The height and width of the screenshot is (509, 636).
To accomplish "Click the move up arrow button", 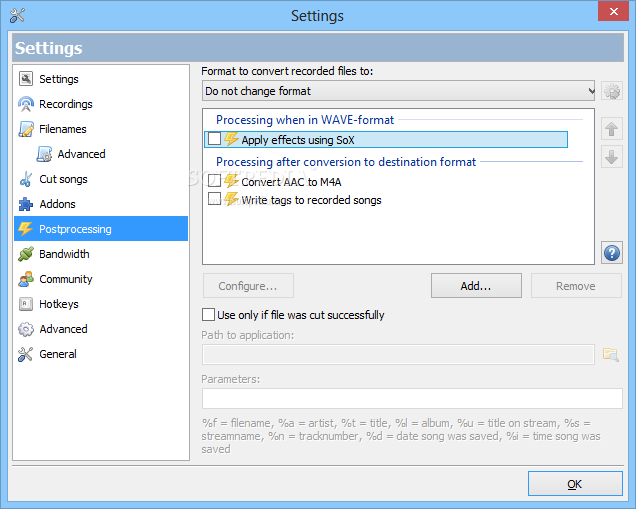I will click(612, 129).
